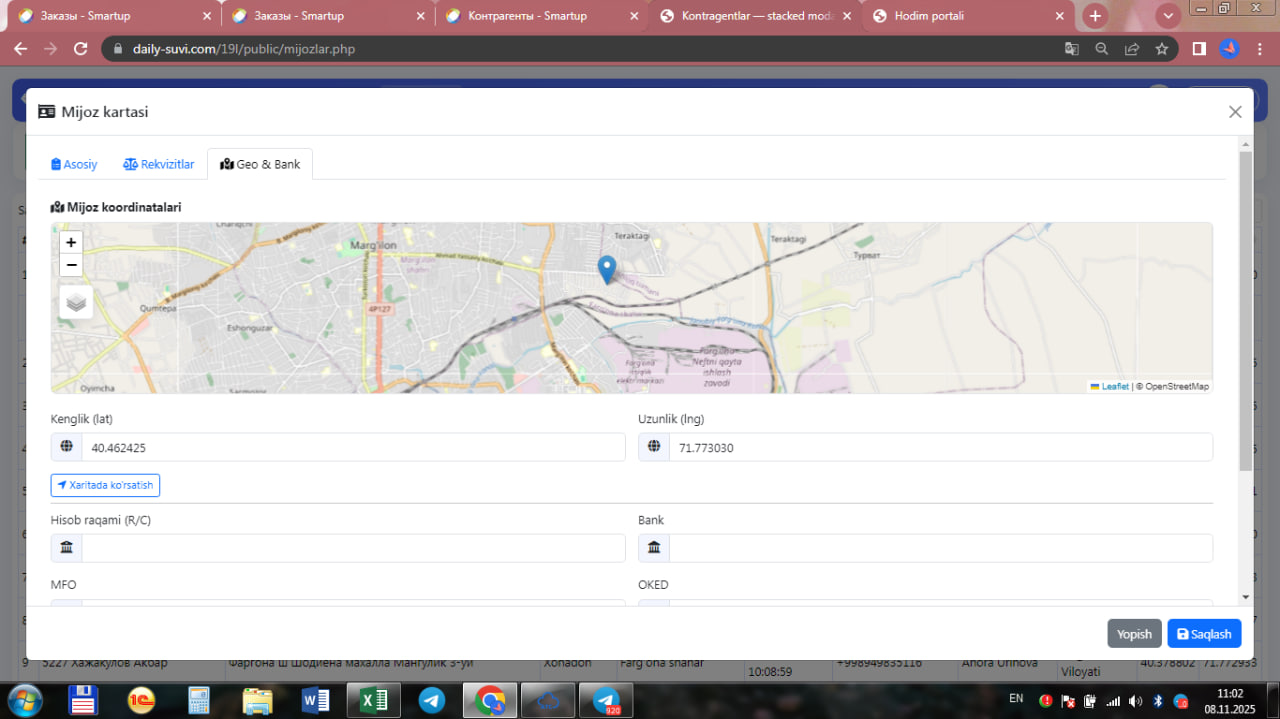Zoom out on the map
Image resolution: width=1280 pixels, height=719 pixels.
(x=71, y=265)
